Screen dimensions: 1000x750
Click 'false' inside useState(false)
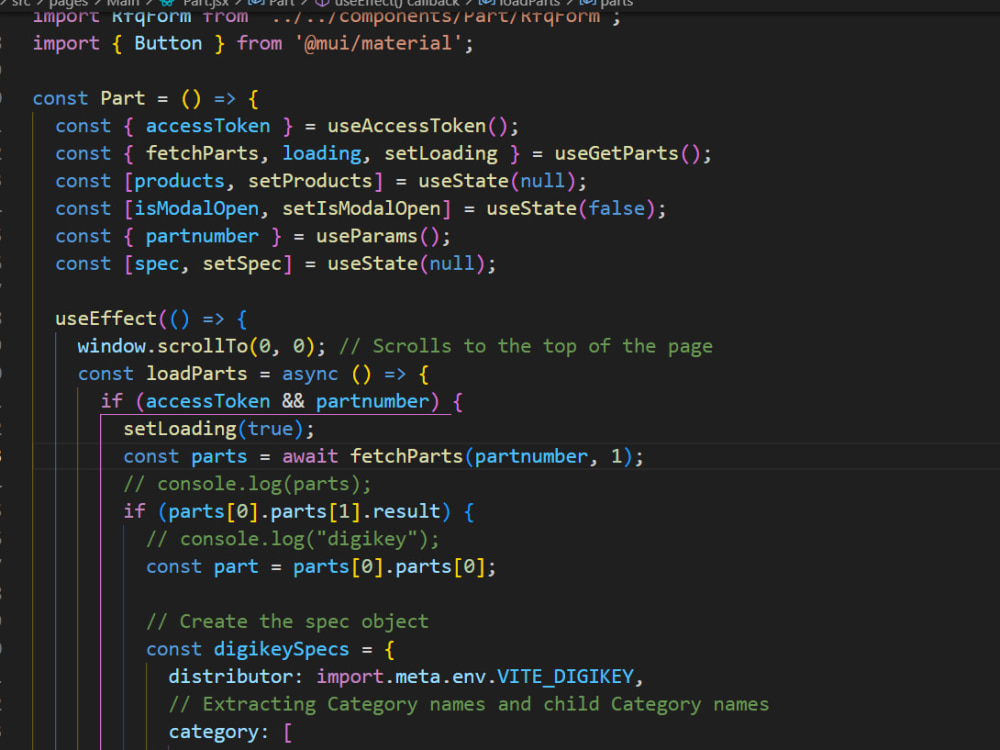[x=617, y=209]
